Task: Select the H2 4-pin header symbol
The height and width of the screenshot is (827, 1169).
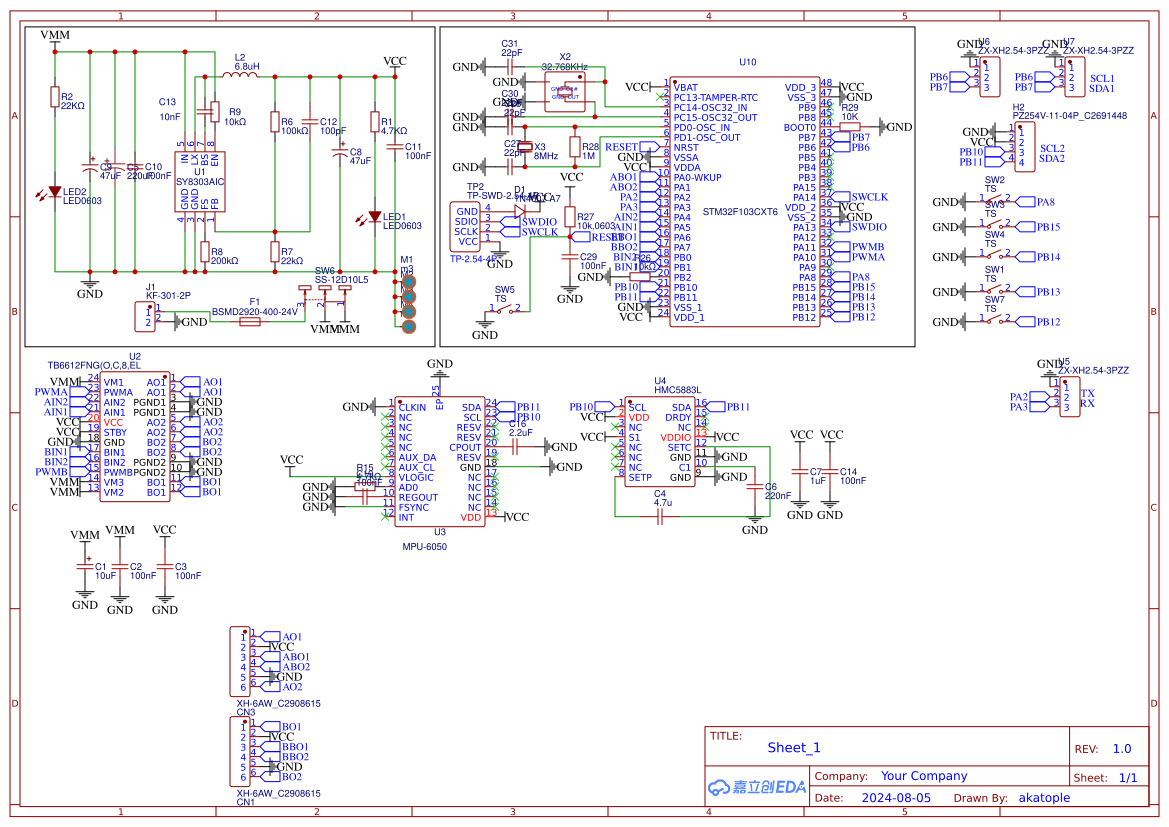Action: click(1025, 147)
